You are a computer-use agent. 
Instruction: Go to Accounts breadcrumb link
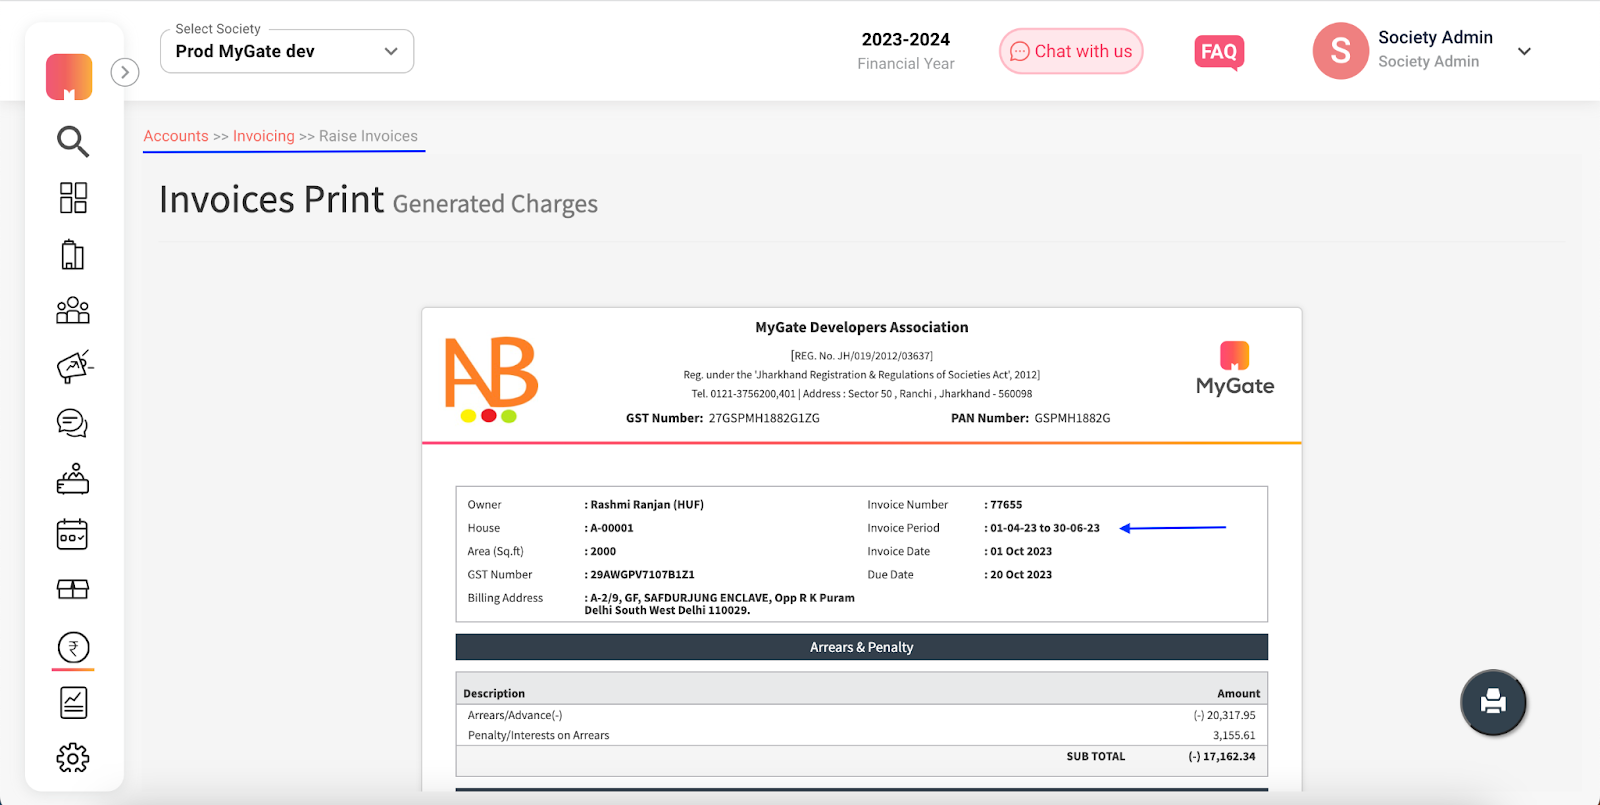click(176, 136)
